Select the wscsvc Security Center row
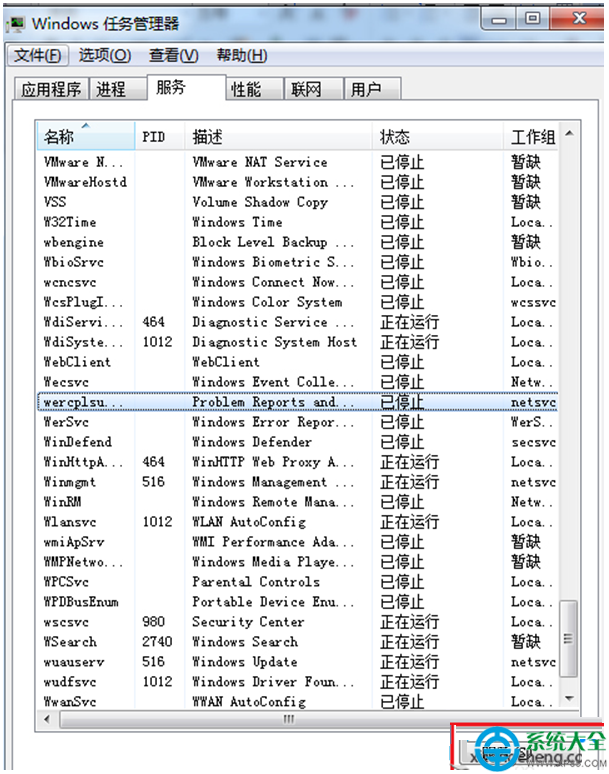Screen dimensions: 609x774 tap(298, 622)
